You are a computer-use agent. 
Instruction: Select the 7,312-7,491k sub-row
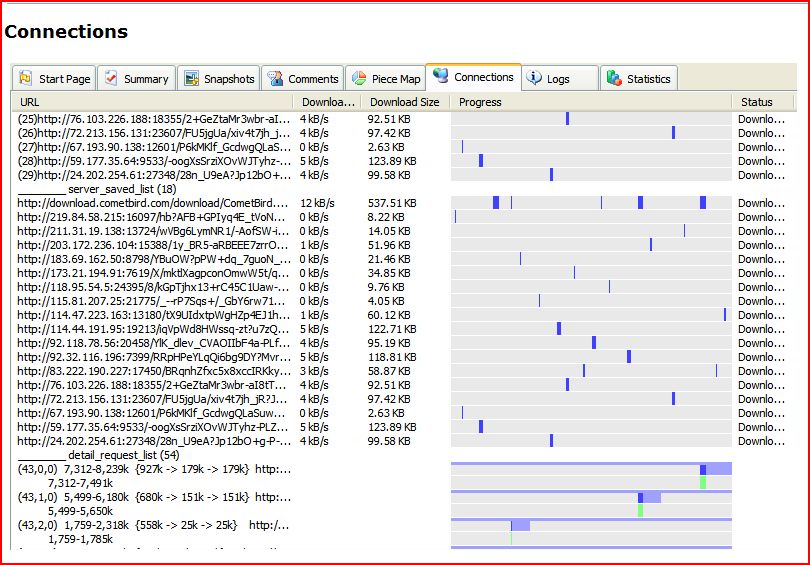[x=403, y=483]
